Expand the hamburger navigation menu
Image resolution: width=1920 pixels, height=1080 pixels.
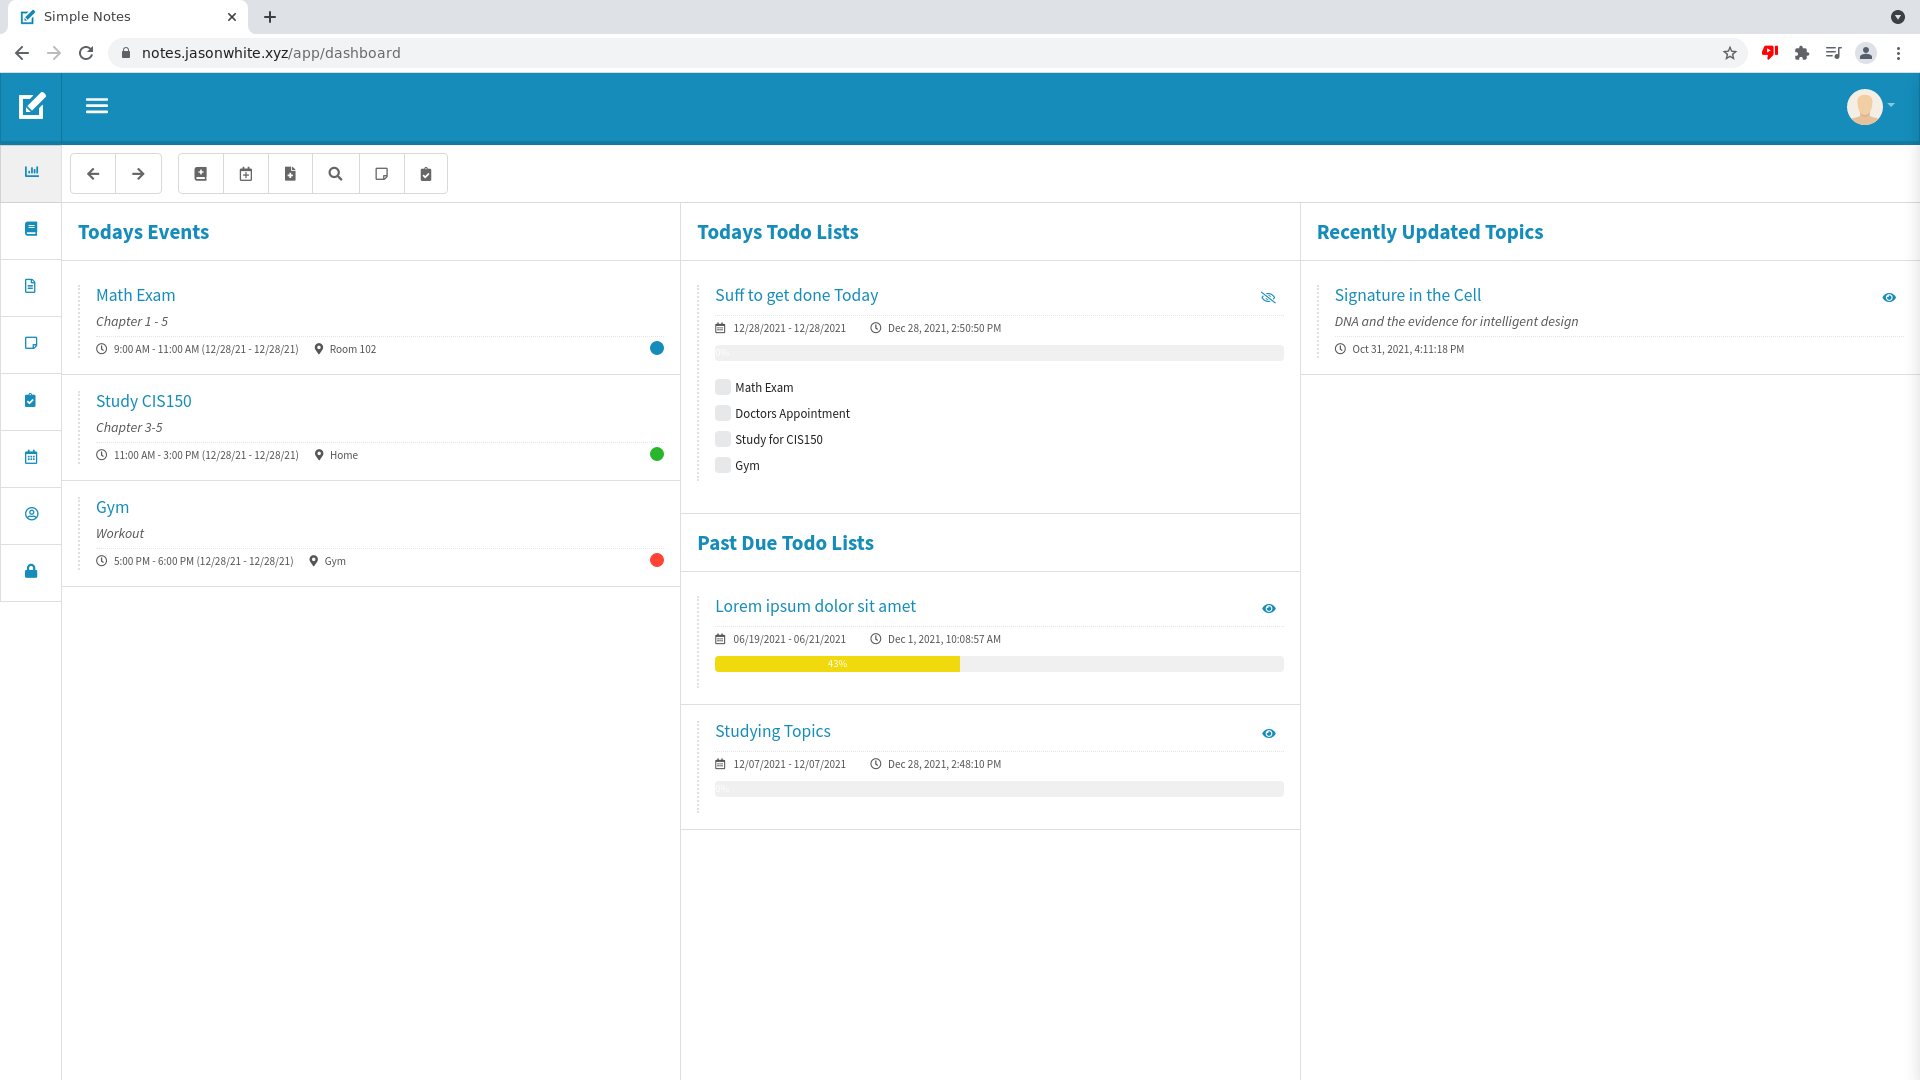click(97, 106)
